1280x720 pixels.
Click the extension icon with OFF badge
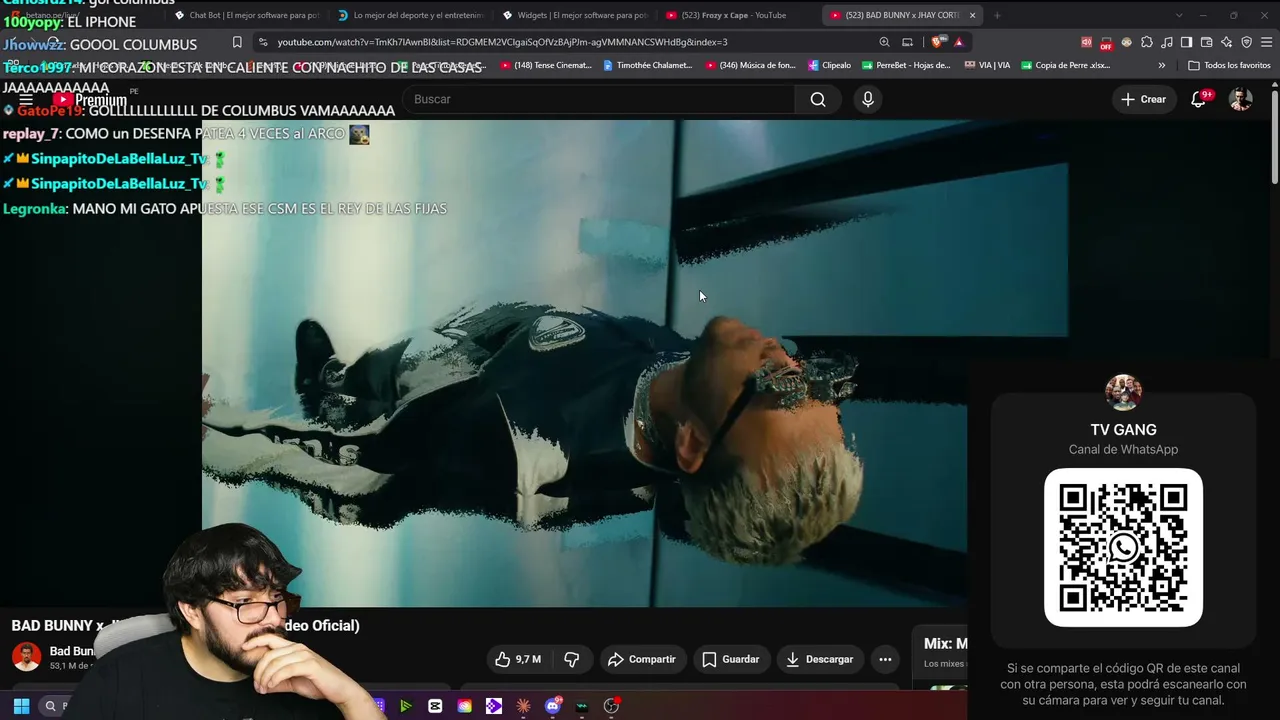(x=1106, y=43)
